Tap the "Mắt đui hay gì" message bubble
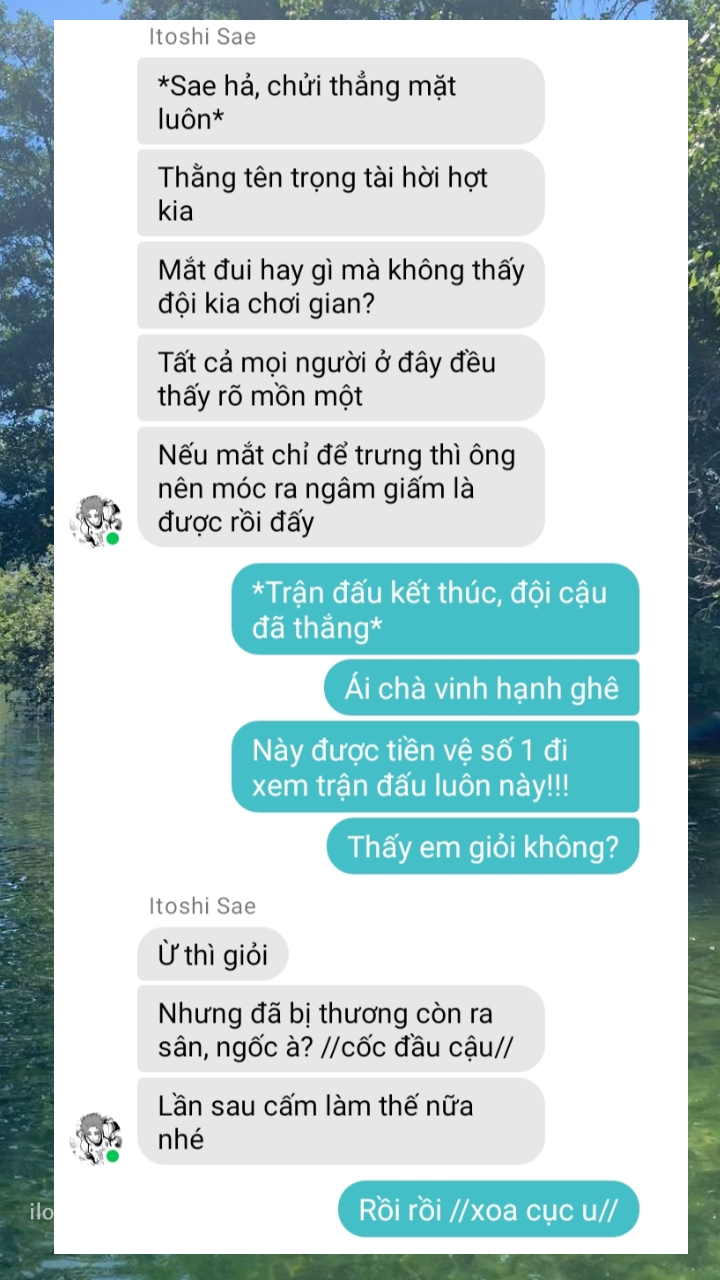This screenshot has width=720, height=1280. pyautogui.click(x=341, y=286)
